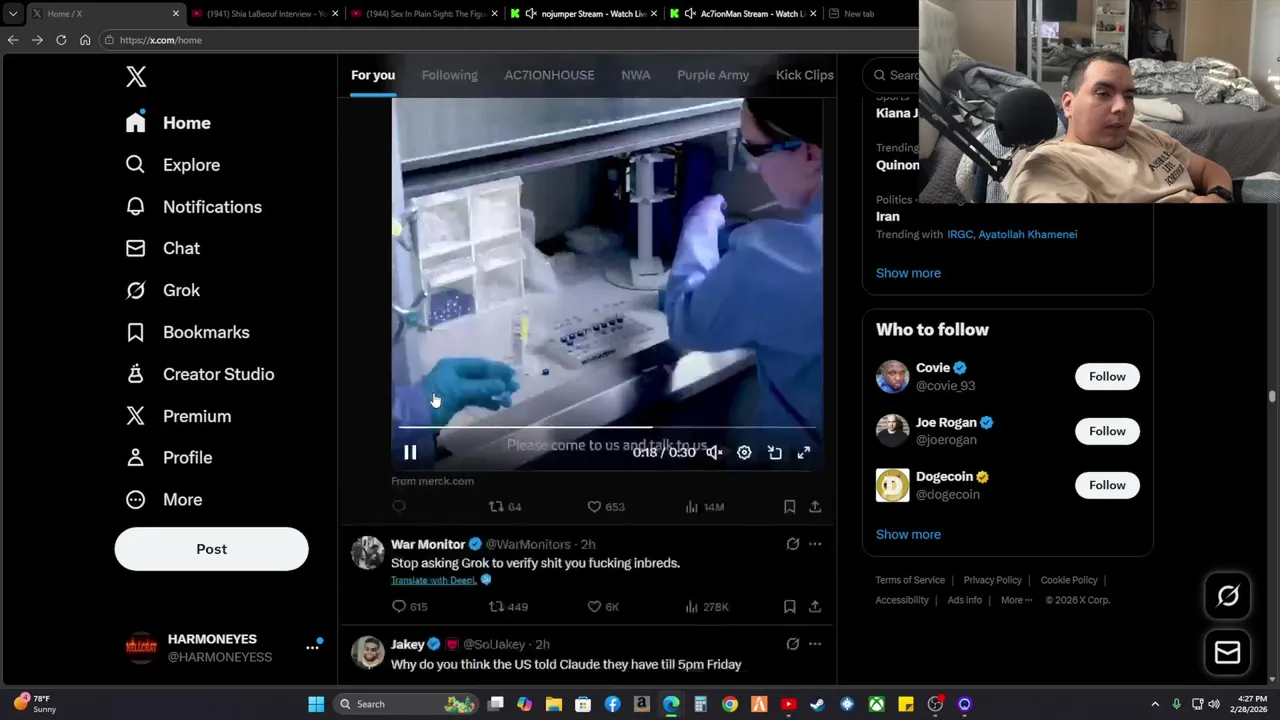
Task: Expand Show more under trending topics
Action: click(908, 273)
